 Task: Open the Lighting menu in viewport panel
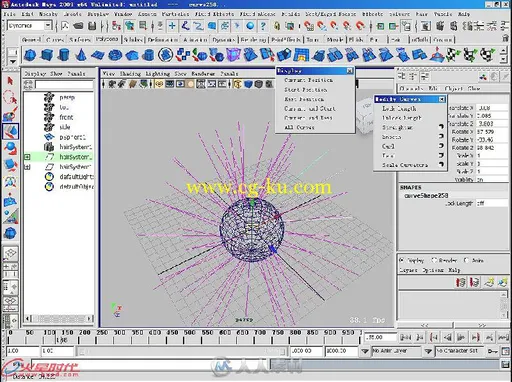point(157,74)
